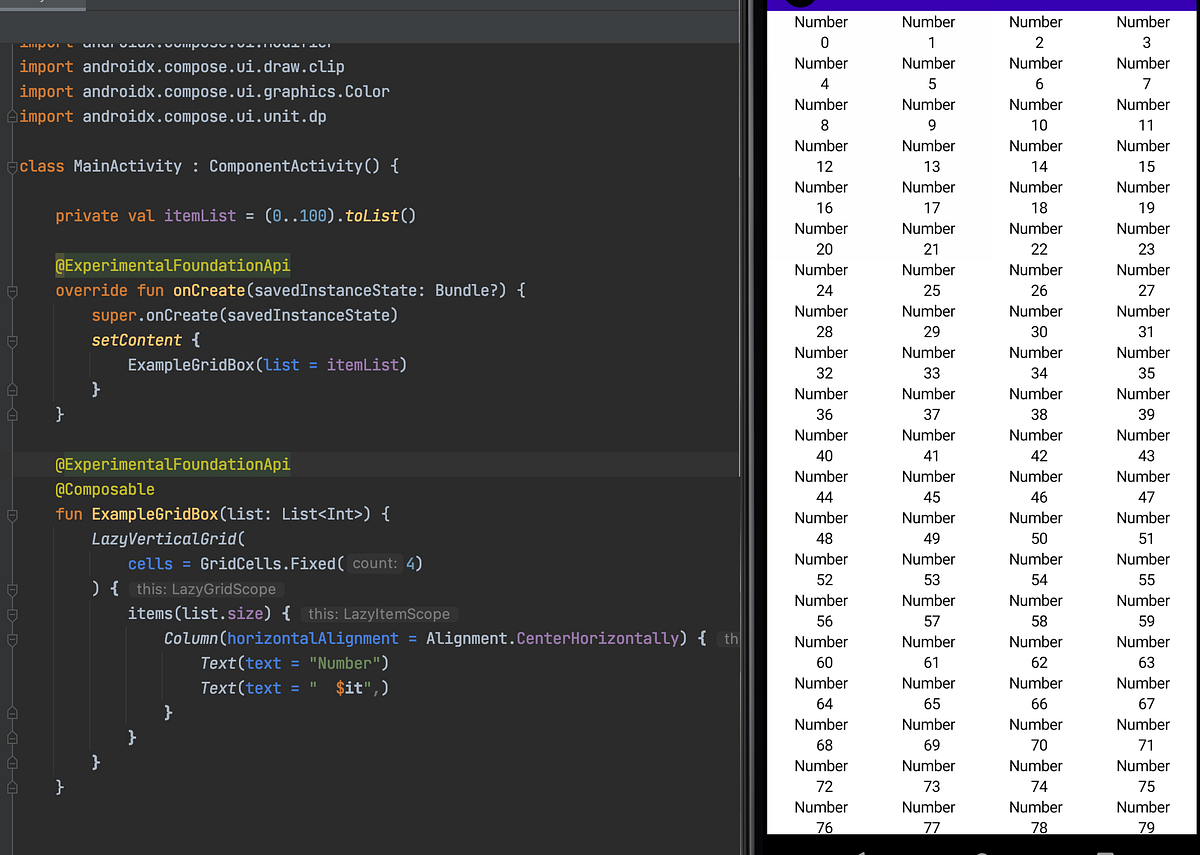
Task: Tap the Android Back navigation icon
Action: coord(862,851)
